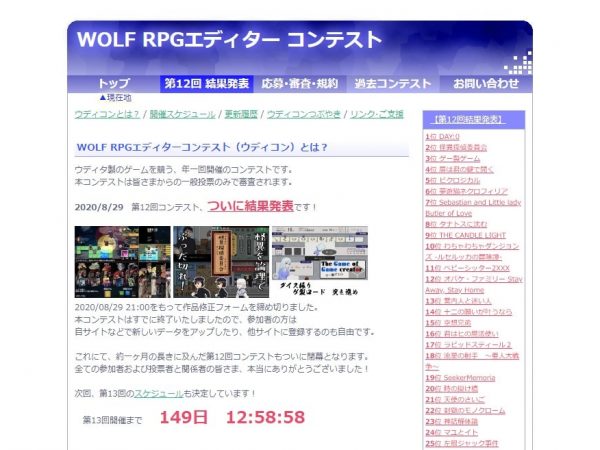
Task: Switch to 第12回 結果発表 tab
Action: [x=207, y=83]
